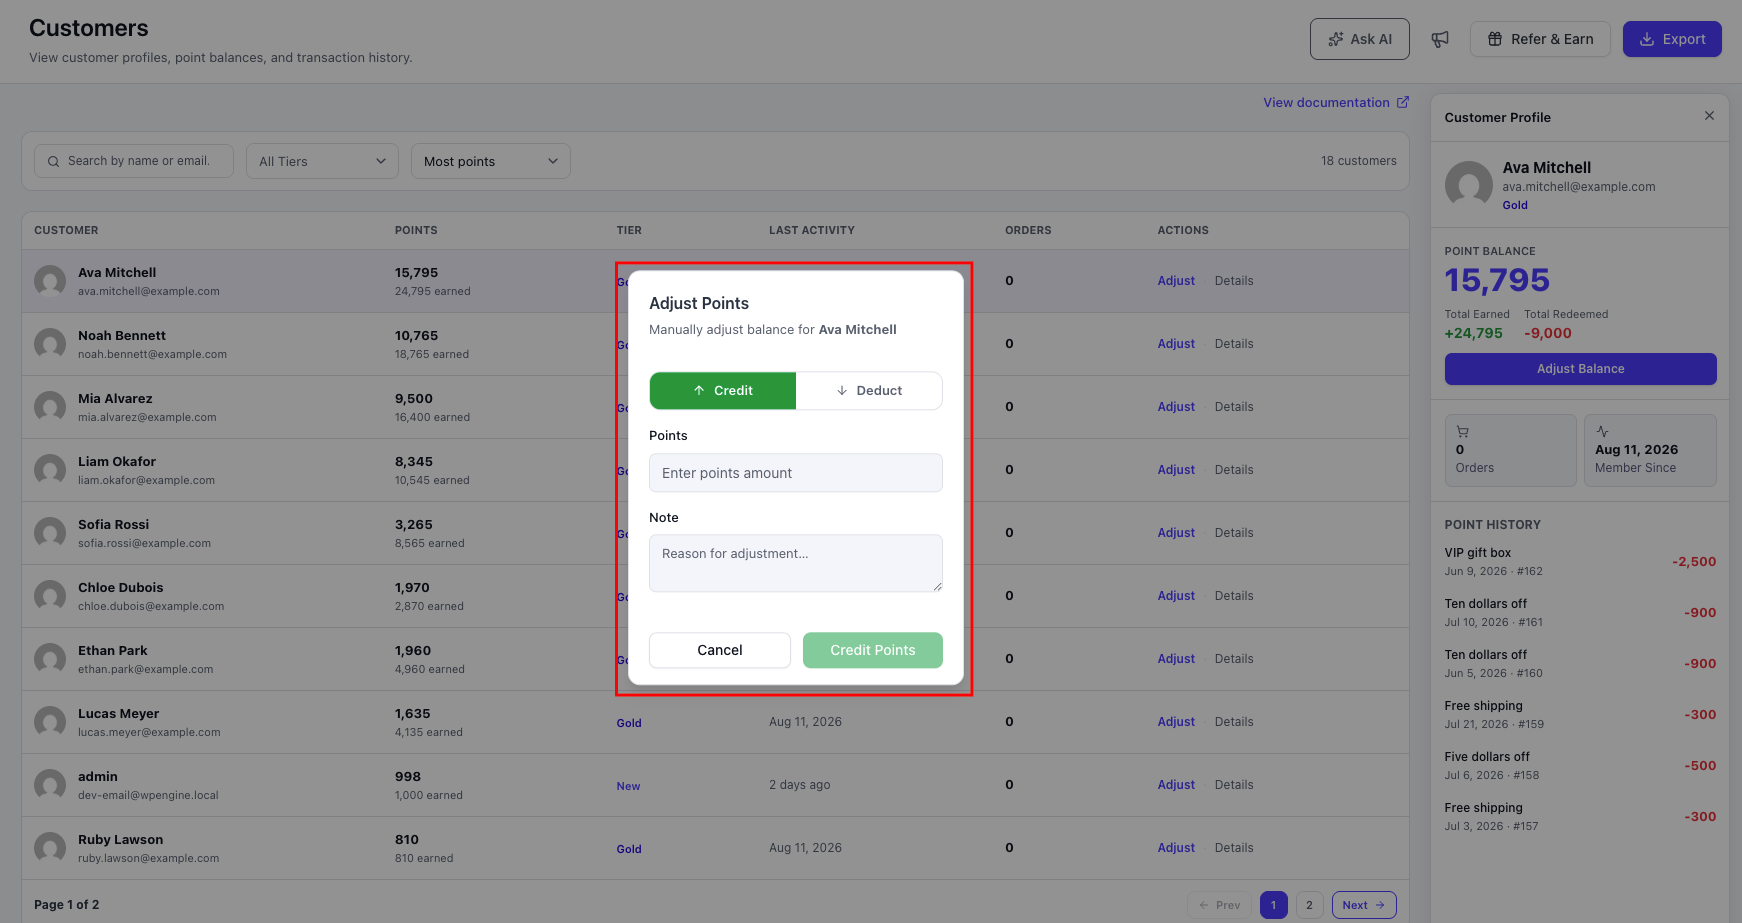
Task: Click Ava Mitchell's profile avatar in the side panel
Action: coord(1468,185)
